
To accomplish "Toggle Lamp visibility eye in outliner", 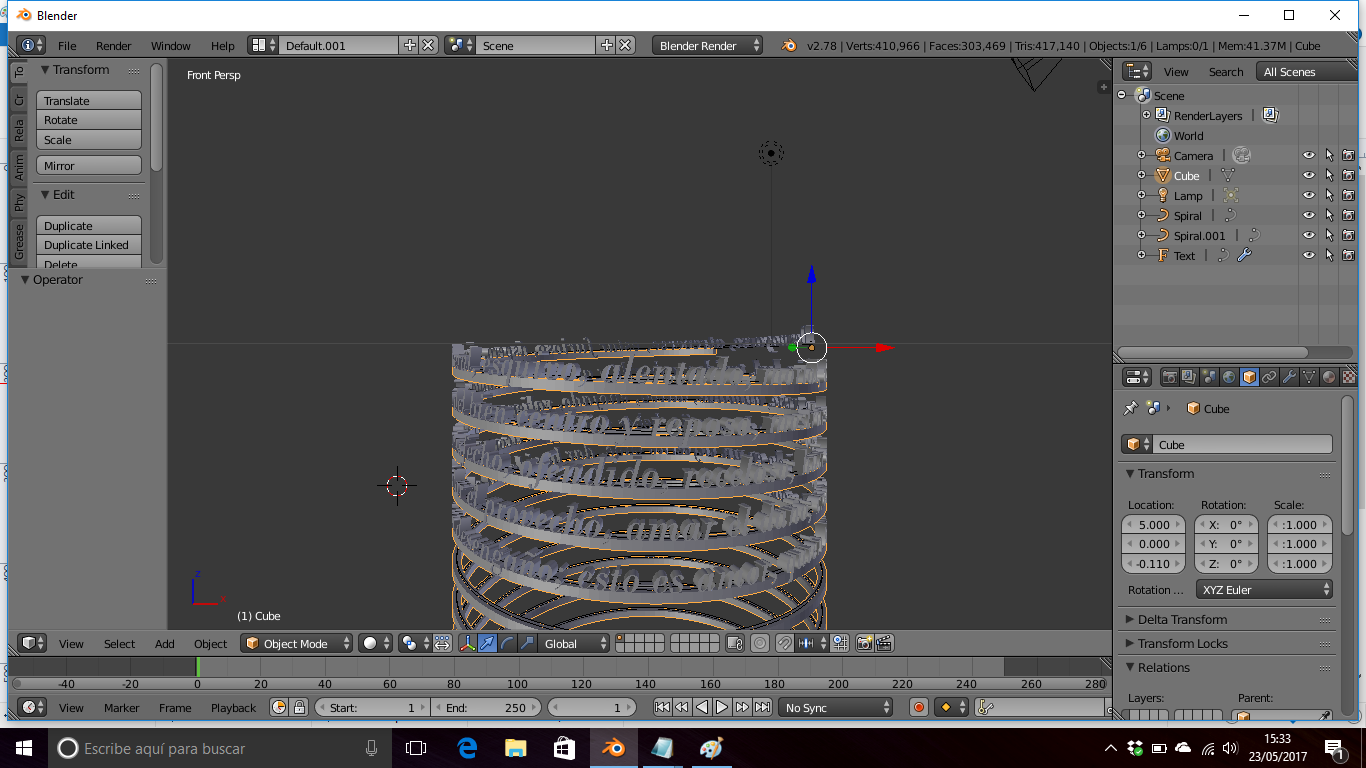I will point(1308,195).
